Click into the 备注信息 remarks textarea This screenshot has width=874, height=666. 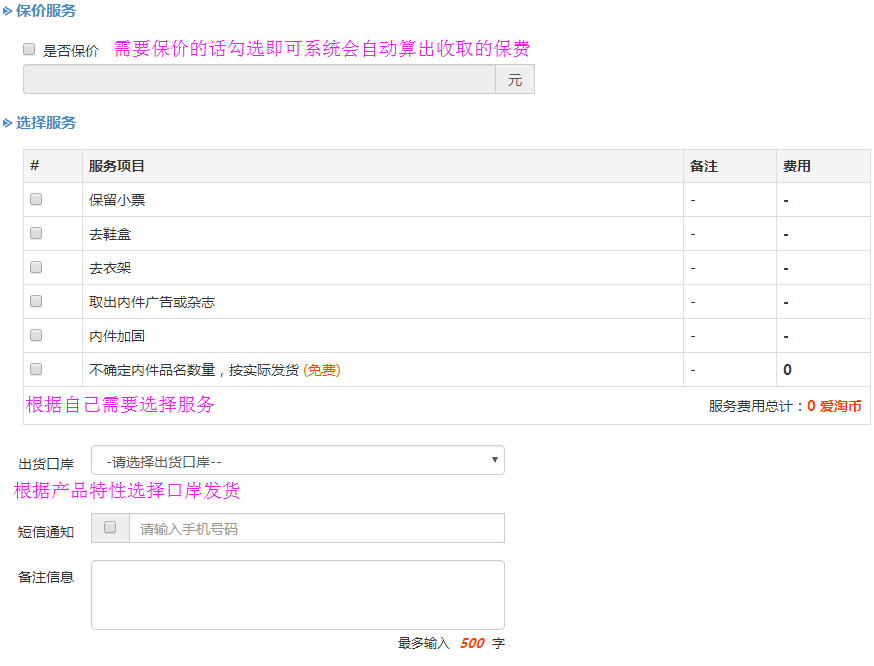click(x=298, y=595)
